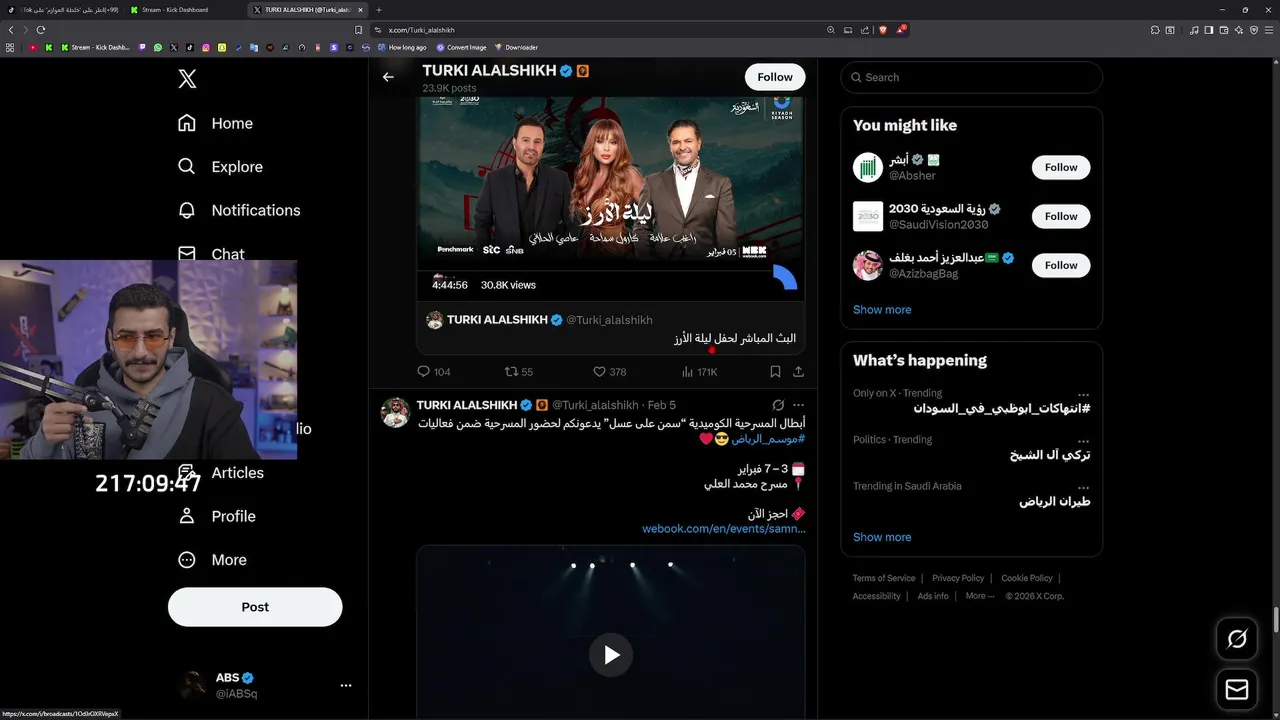The image size is (1280, 720).
Task: Open Brave Shields lion icon
Action: [x=883, y=30]
